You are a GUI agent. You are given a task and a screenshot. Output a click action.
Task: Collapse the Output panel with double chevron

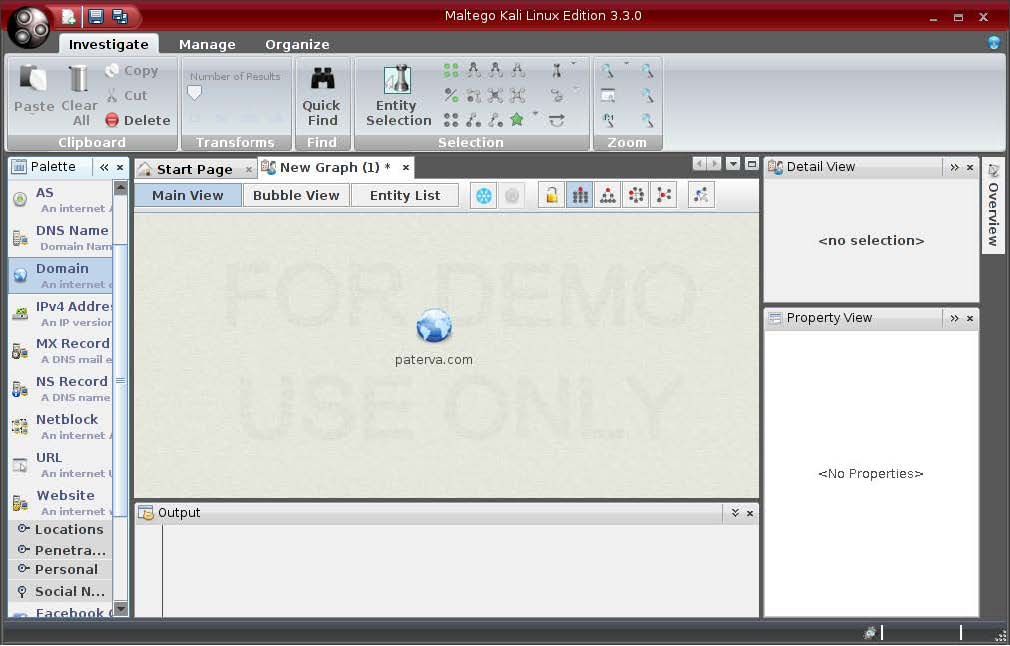pos(735,512)
